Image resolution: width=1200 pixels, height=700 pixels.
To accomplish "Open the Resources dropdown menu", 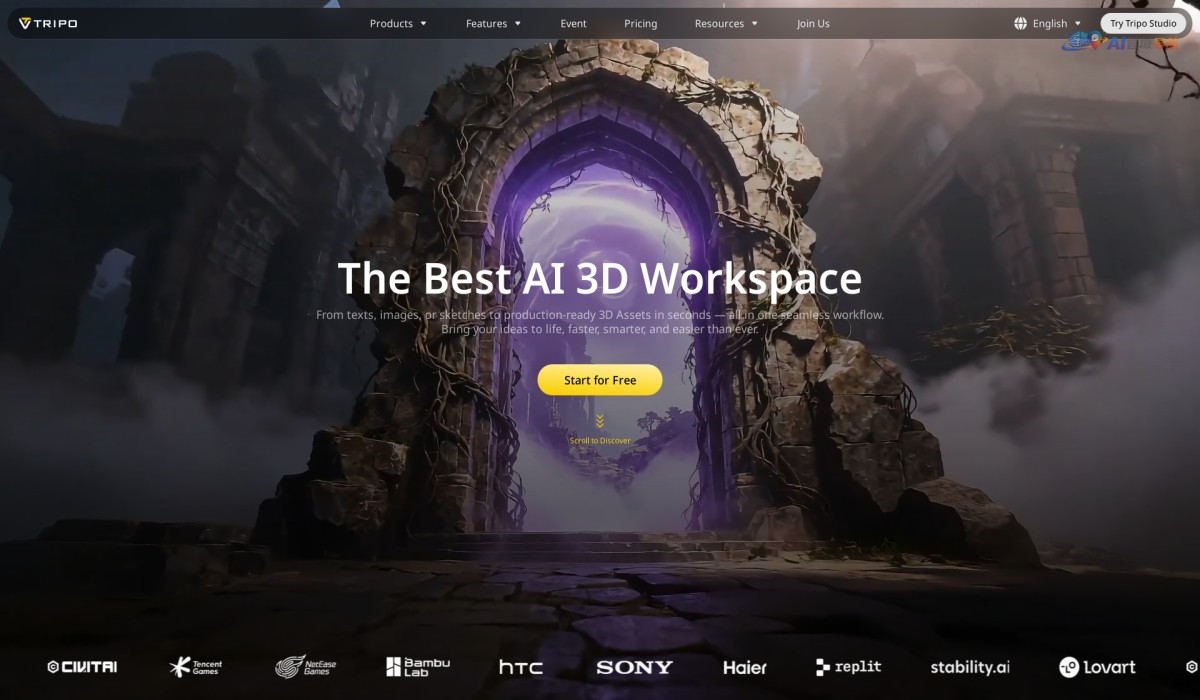I will [x=726, y=23].
